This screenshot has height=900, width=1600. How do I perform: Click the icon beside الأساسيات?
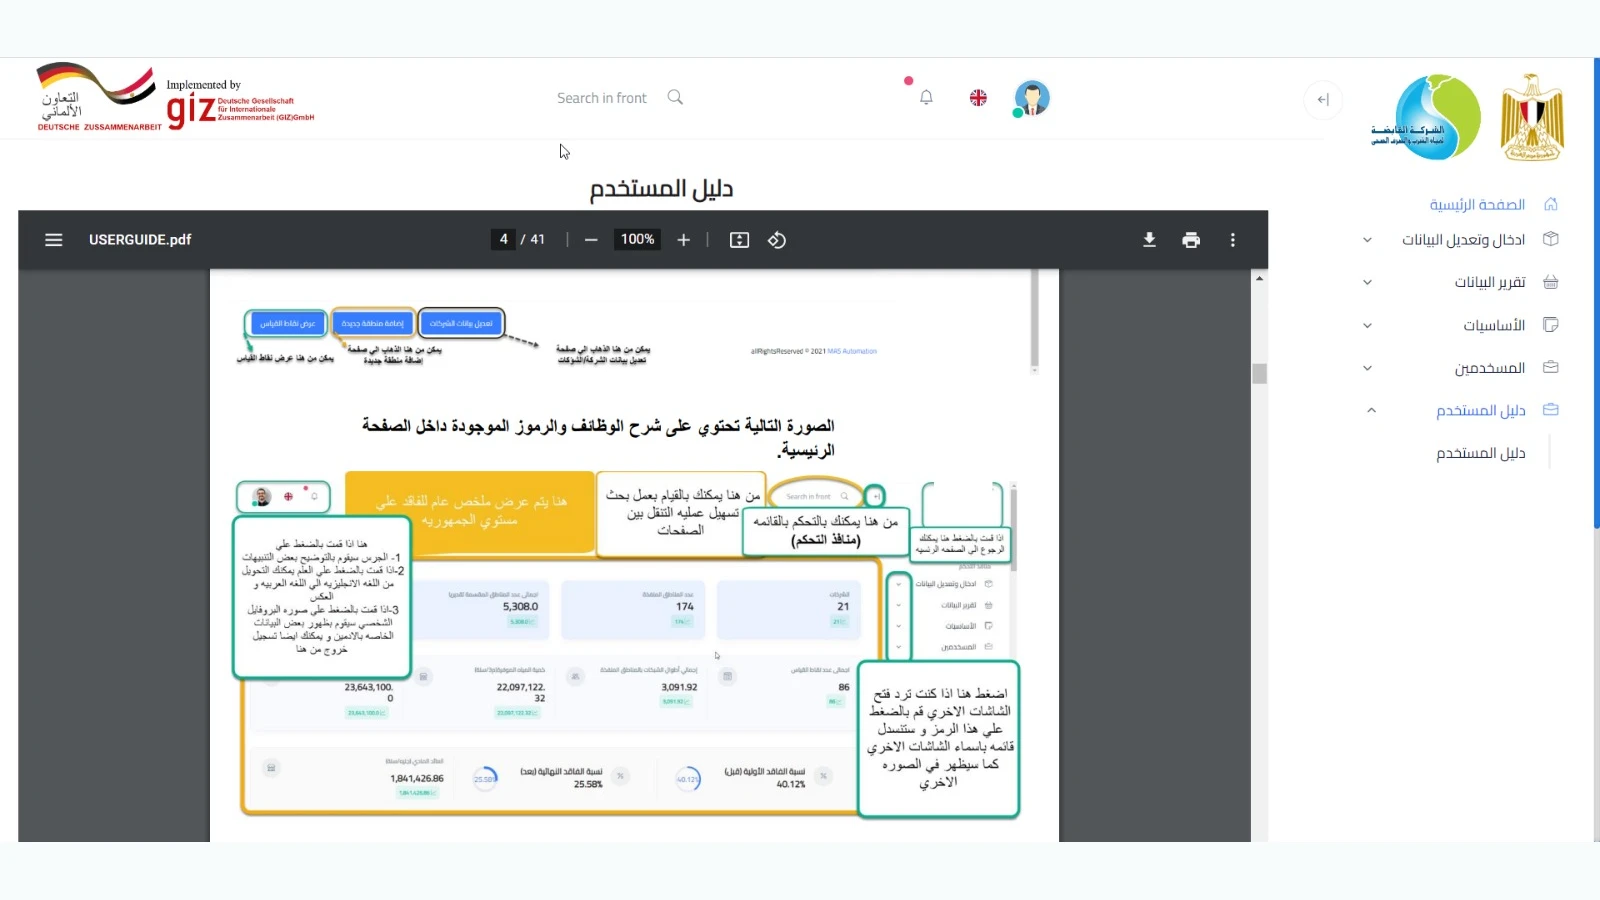tap(1551, 325)
